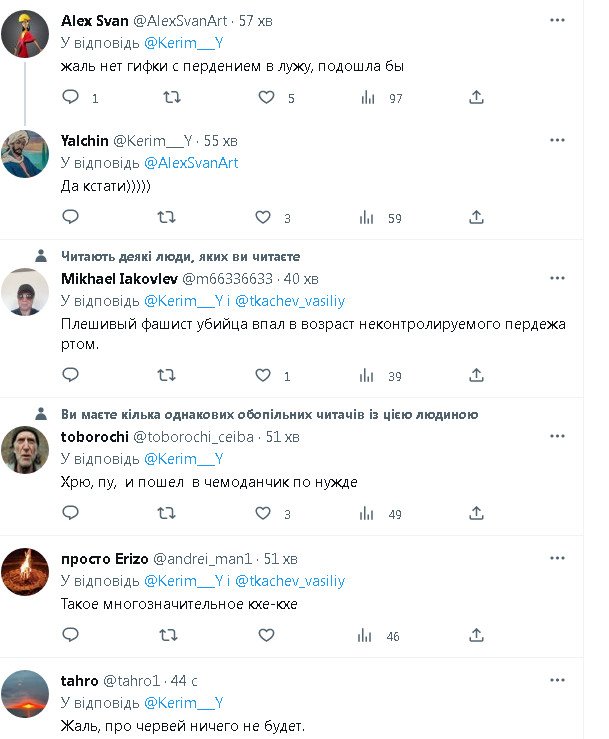Share Alex Svan's tweet
The image size is (609, 739).
click(x=477, y=97)
